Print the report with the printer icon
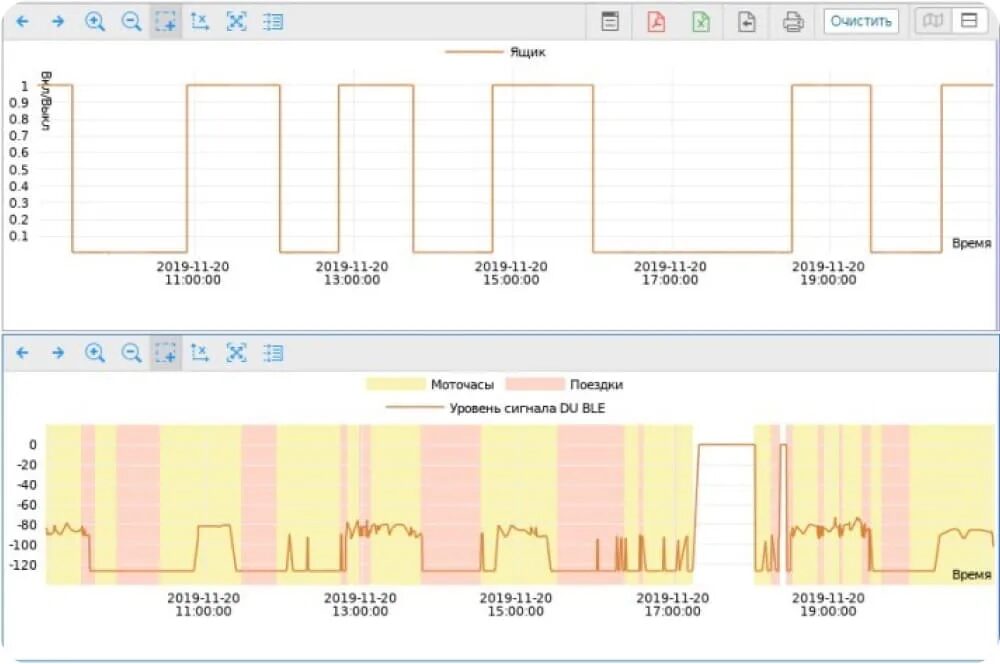This screenshot has width=1000, height=664. pos(793,21)
